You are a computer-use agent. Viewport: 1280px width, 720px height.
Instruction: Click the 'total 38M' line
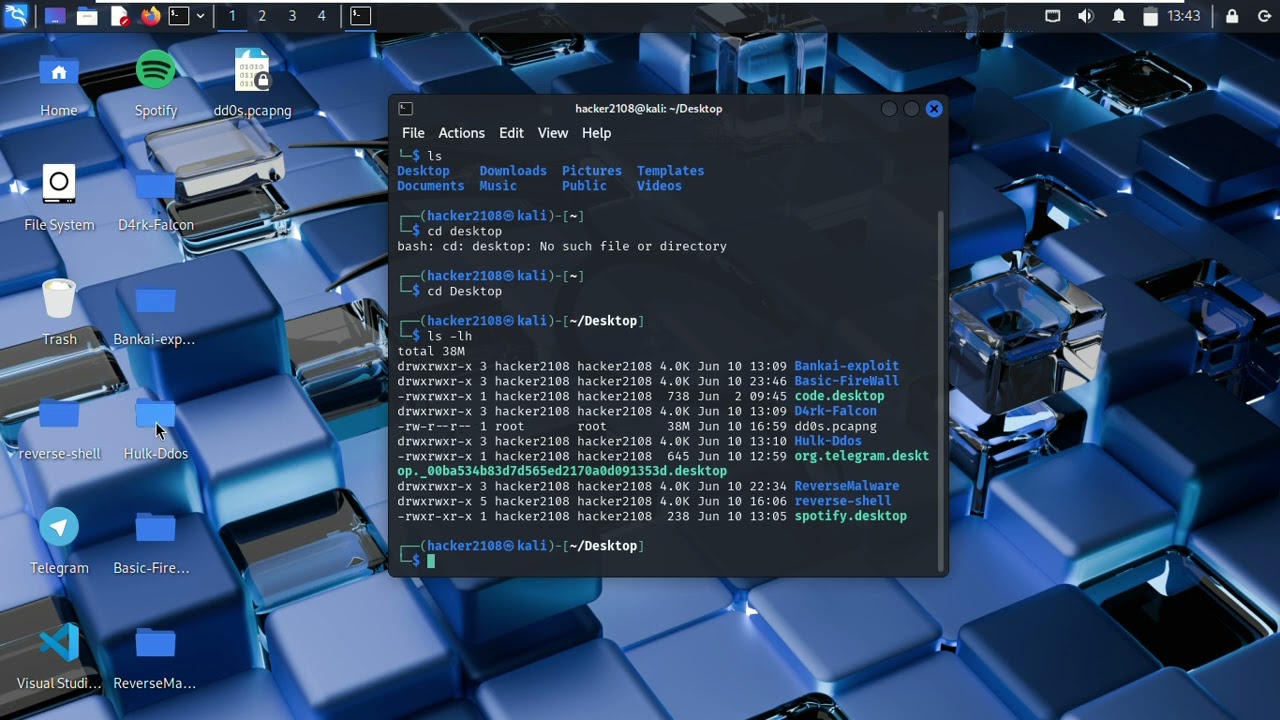(x=431, y=351)
